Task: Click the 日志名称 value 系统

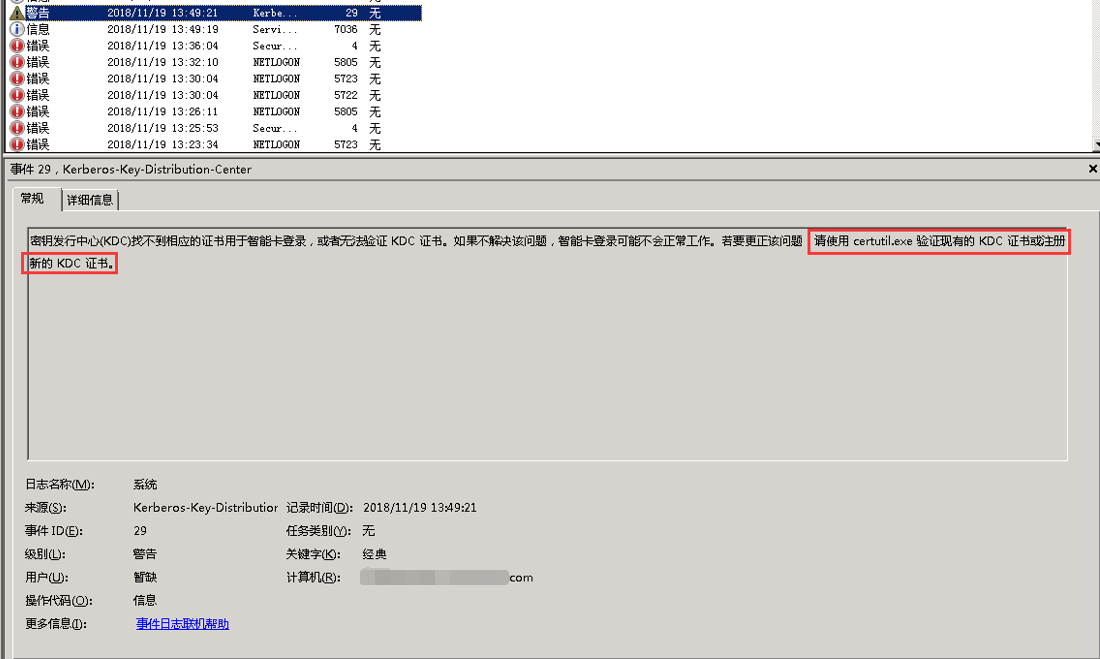Action: (x=145, y=484)
